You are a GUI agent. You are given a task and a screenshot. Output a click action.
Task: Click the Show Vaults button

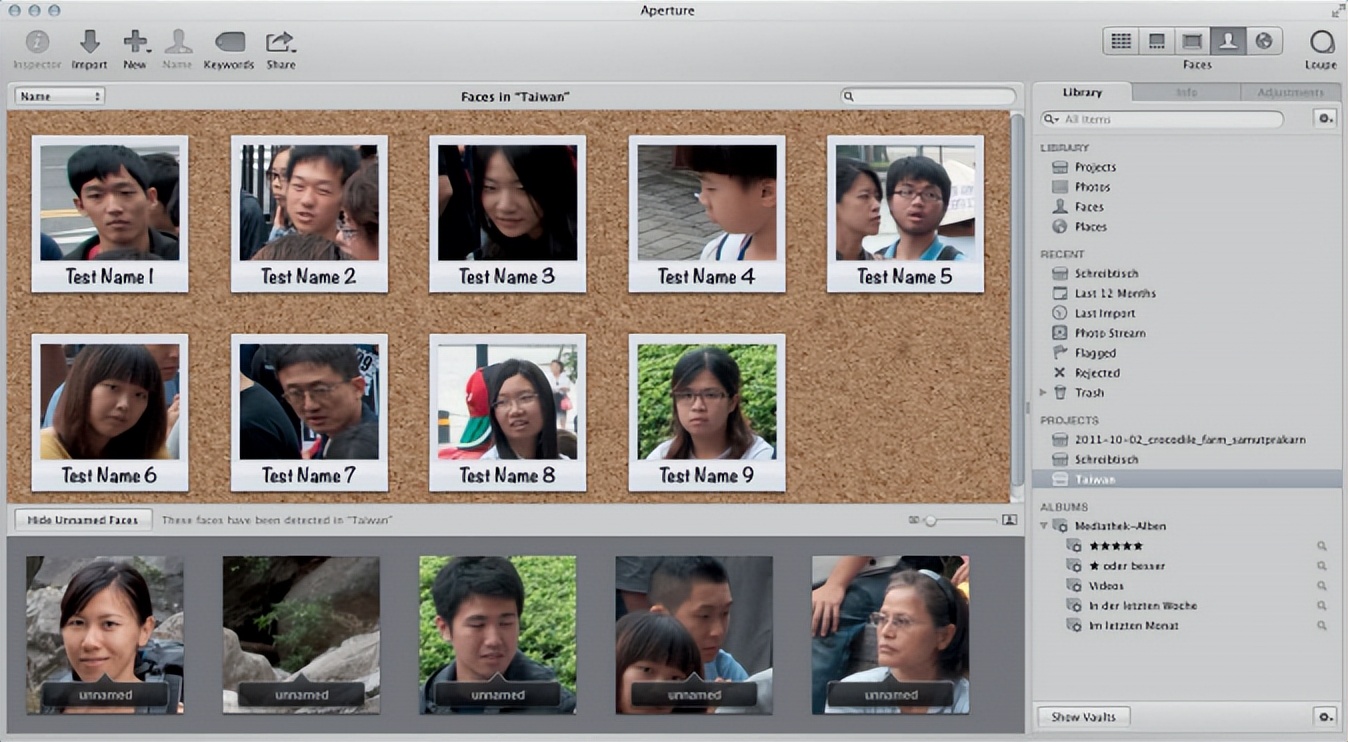(1083, 717)
